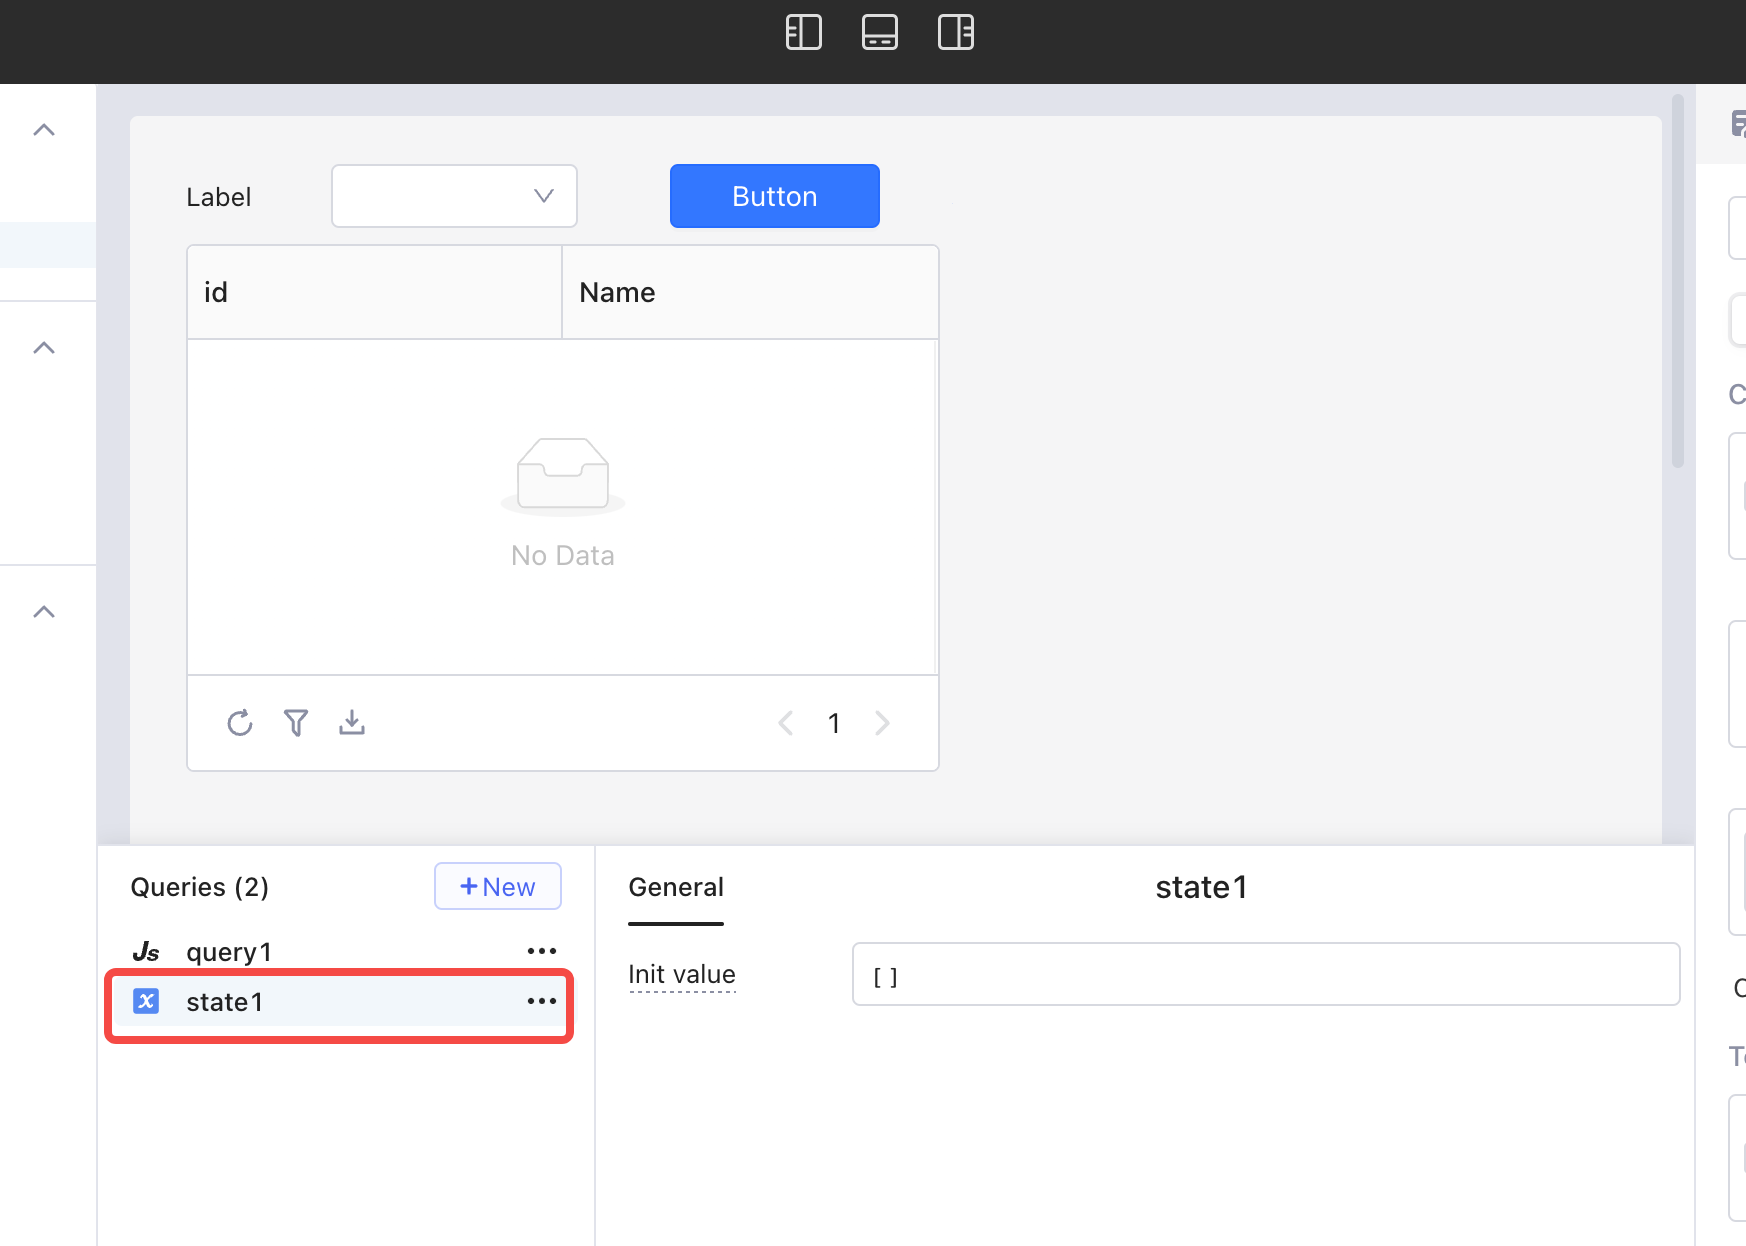1746x1246 pixels.
Task: Switch to the General tab
Action: coord(676,887)
